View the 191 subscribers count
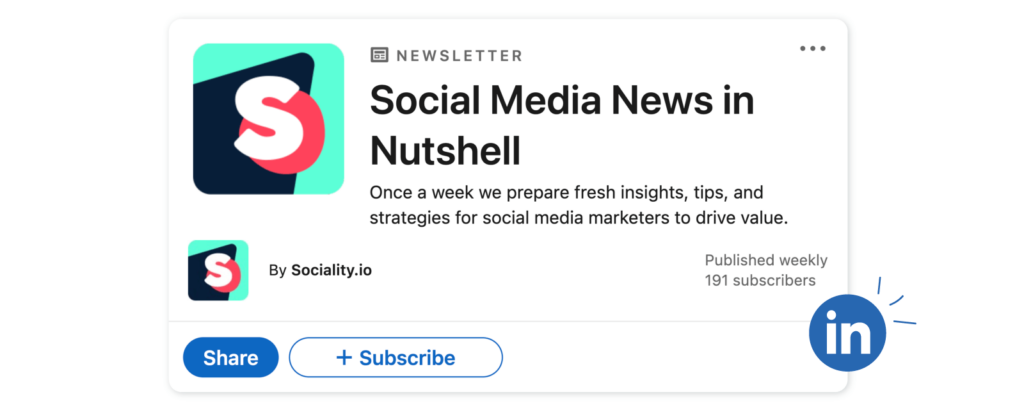Viewport: 1024px width, 410px height. pos(760,281)
